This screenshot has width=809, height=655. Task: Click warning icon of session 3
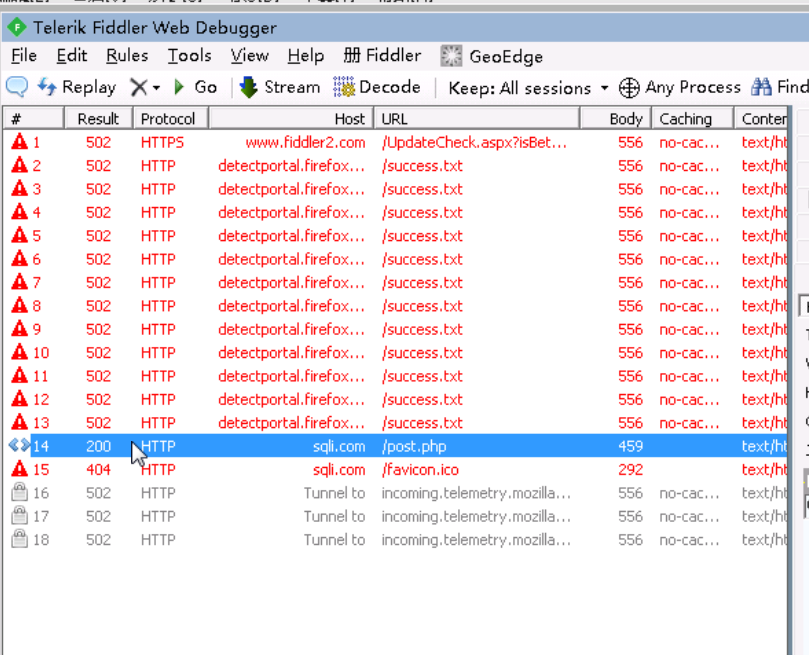[x=20, y=188]
